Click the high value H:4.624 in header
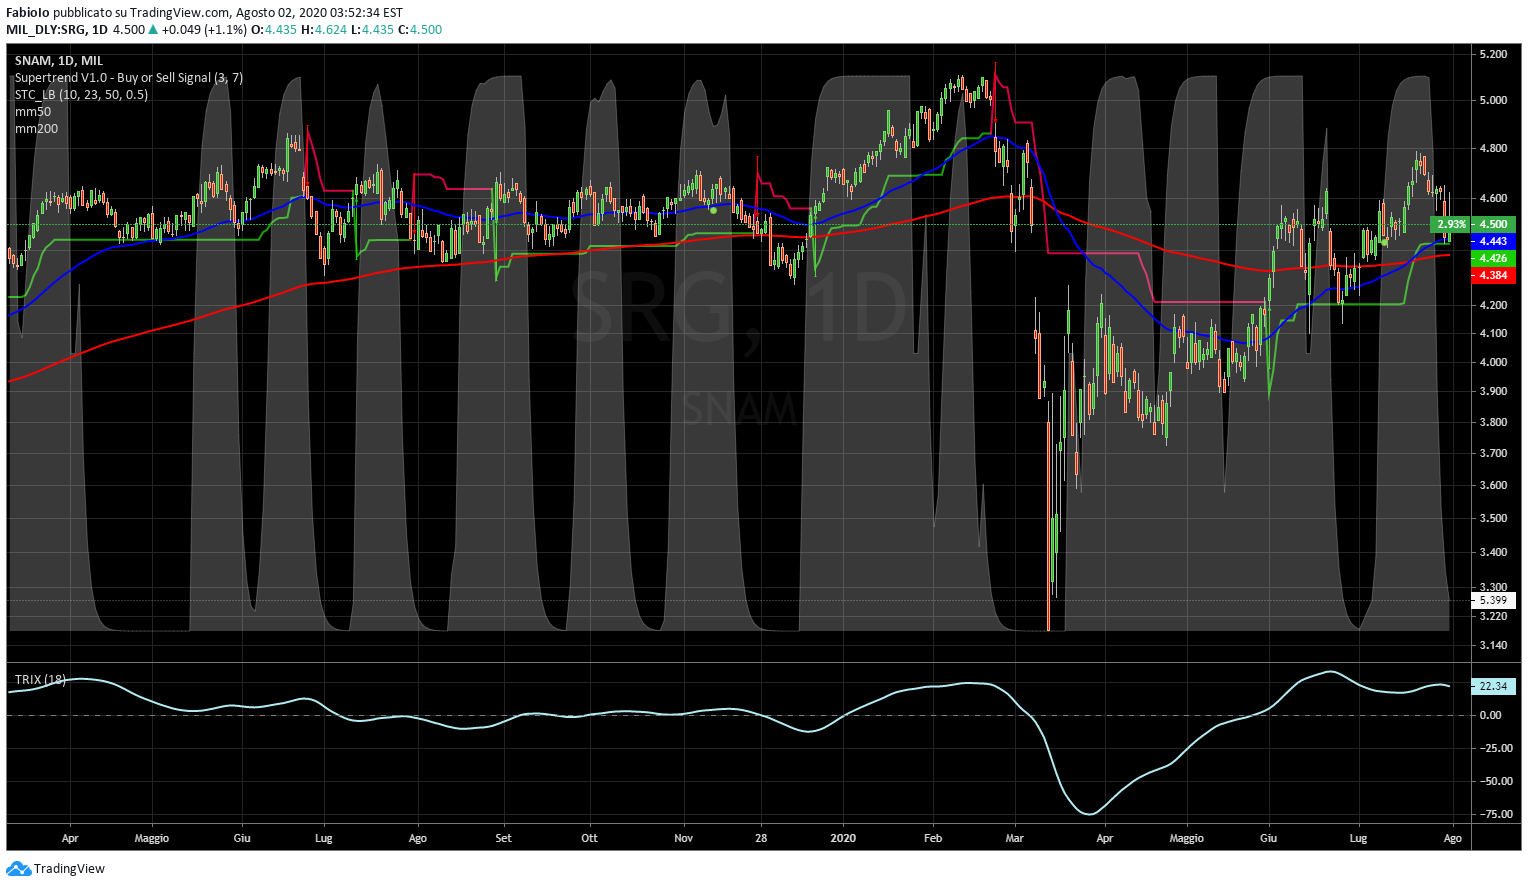The height and width of the screenshot is (887, 1528). (324, 30)
